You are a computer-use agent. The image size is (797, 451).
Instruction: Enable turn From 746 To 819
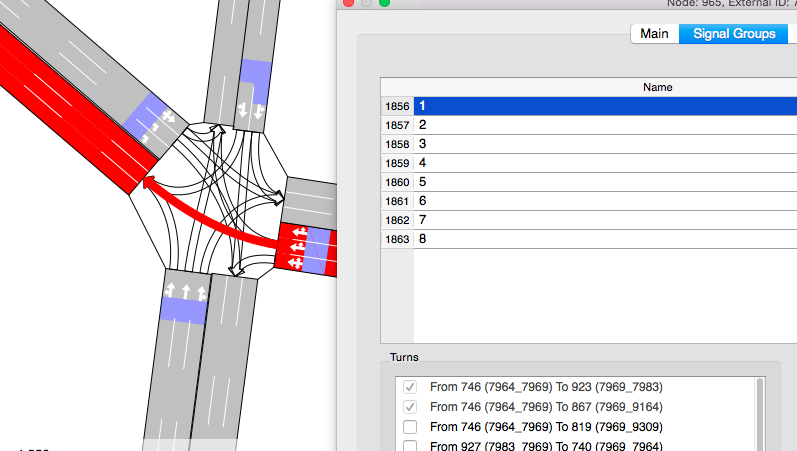pyautogui.click(x=409, y=427)
